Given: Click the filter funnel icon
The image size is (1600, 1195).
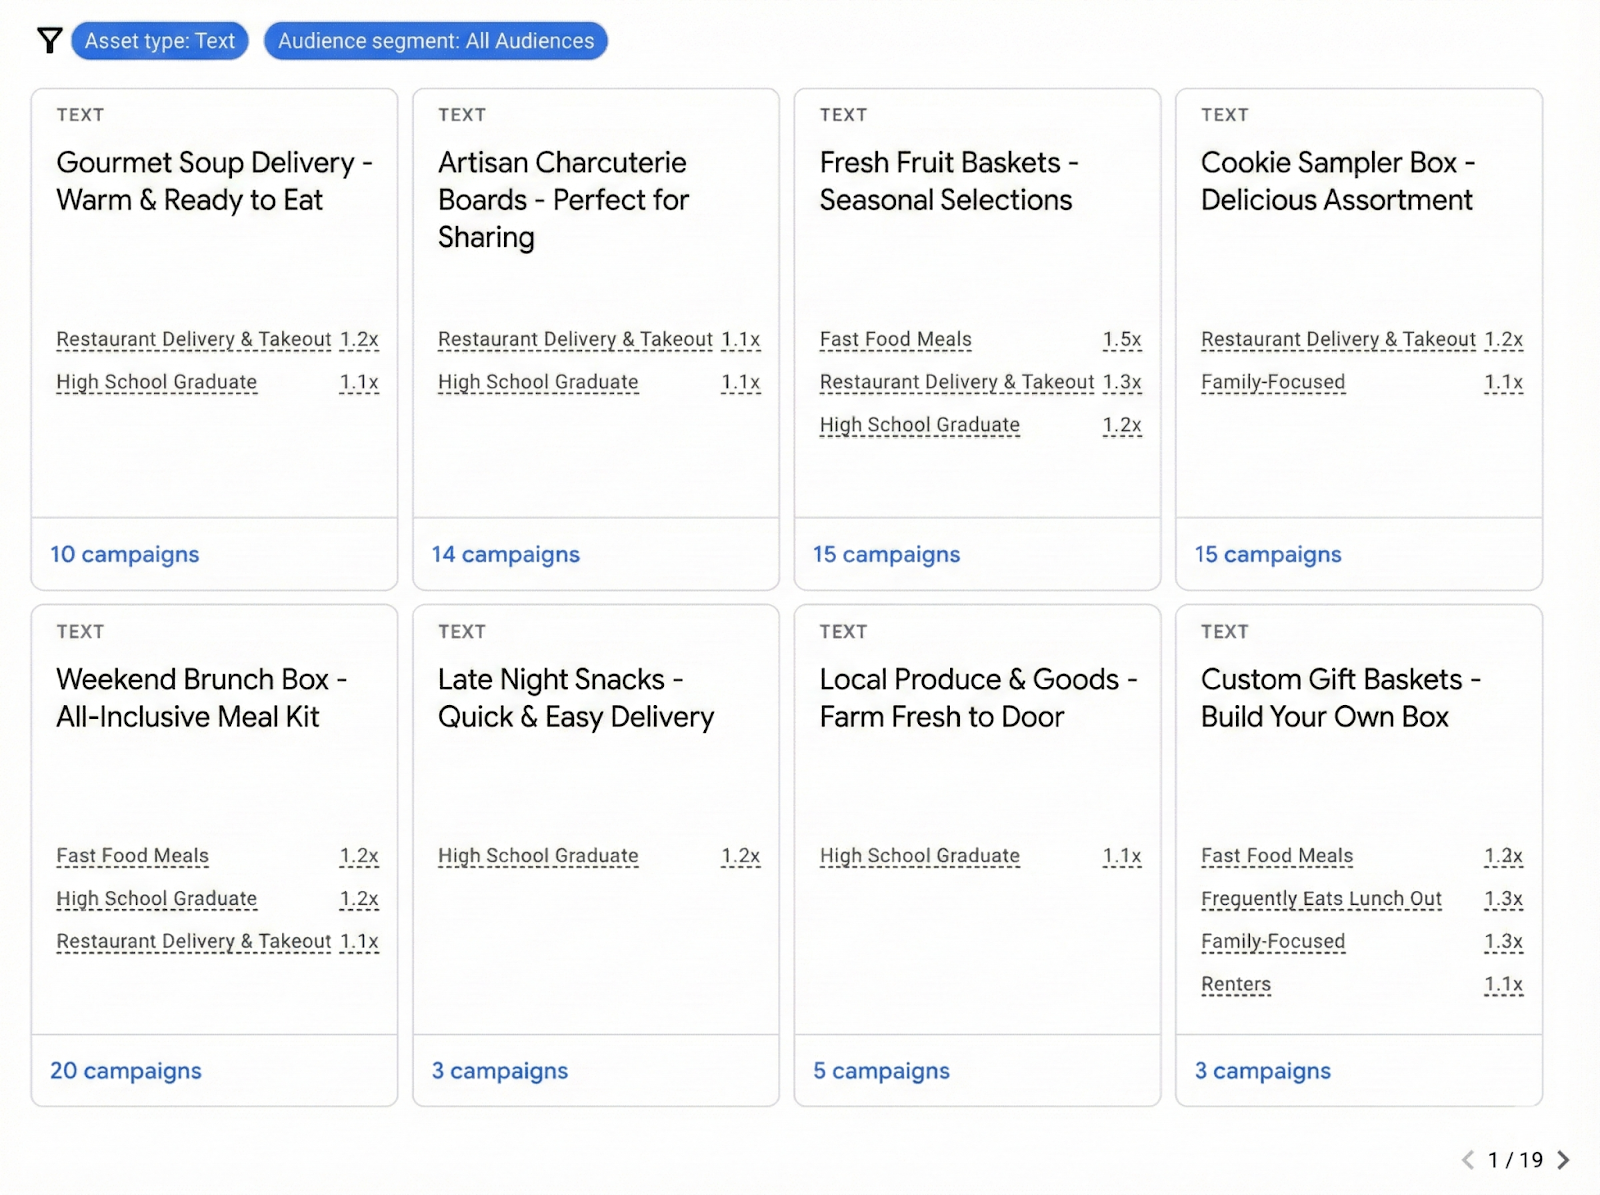Looking at the screenshot, I should coord(49,41).
